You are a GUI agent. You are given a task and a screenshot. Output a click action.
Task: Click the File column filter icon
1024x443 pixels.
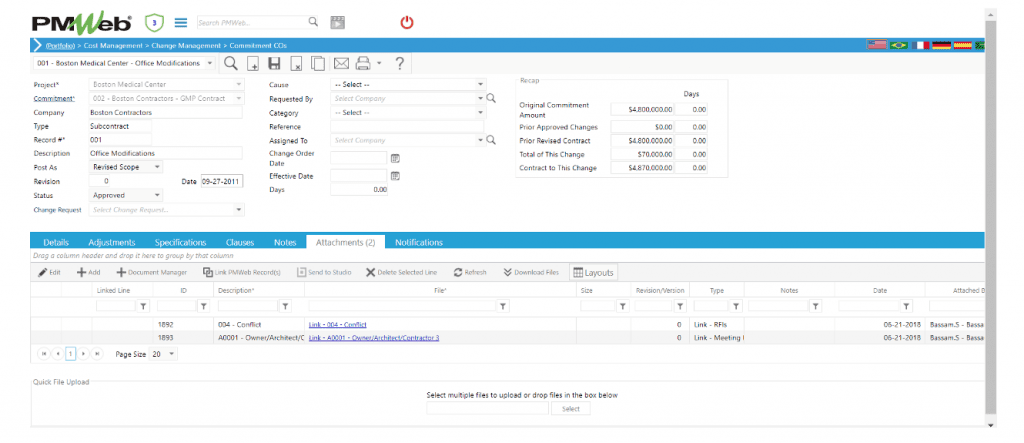tap(503, 306)
